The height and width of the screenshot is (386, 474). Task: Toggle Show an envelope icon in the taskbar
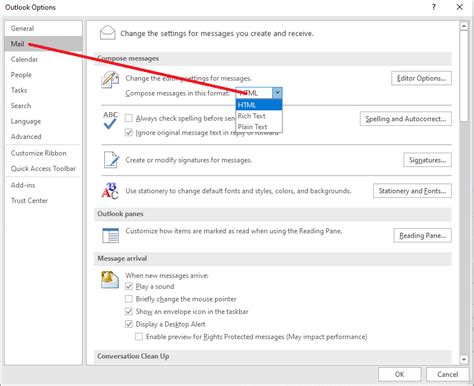point(129,311)
